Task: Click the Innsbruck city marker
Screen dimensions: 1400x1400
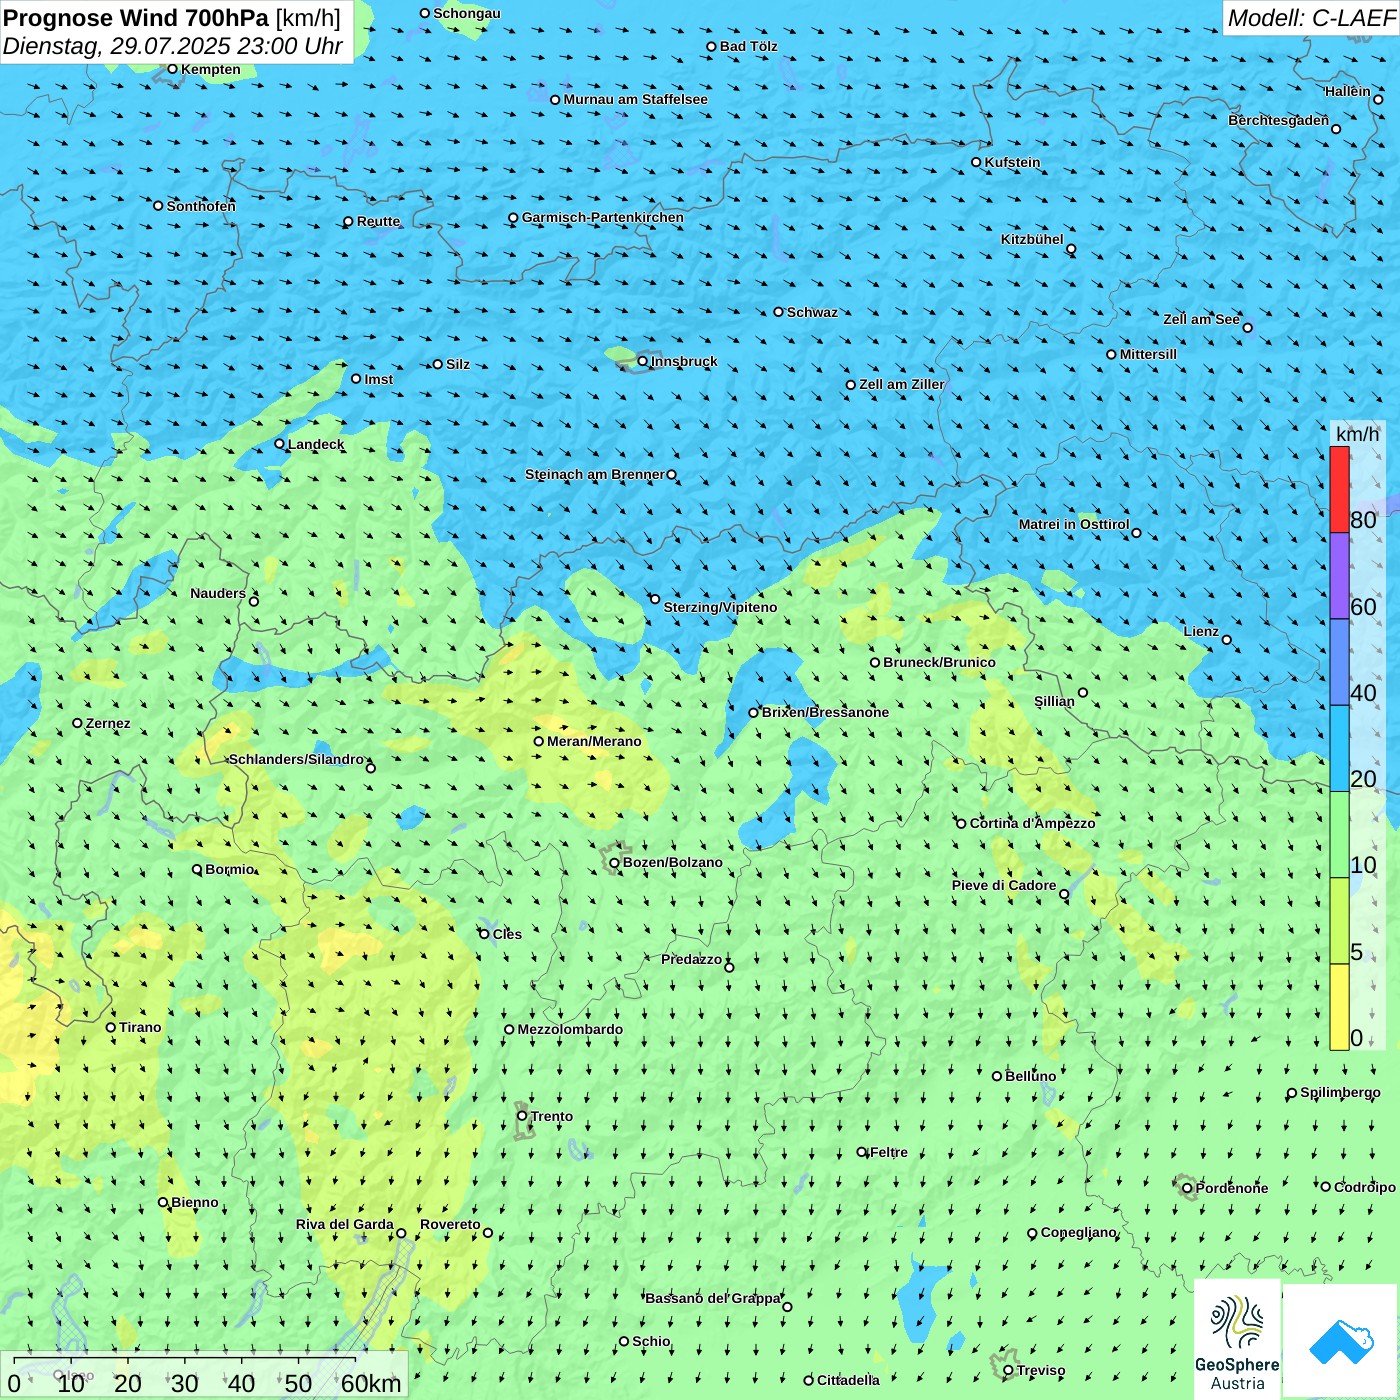Action: click(643, 361)
